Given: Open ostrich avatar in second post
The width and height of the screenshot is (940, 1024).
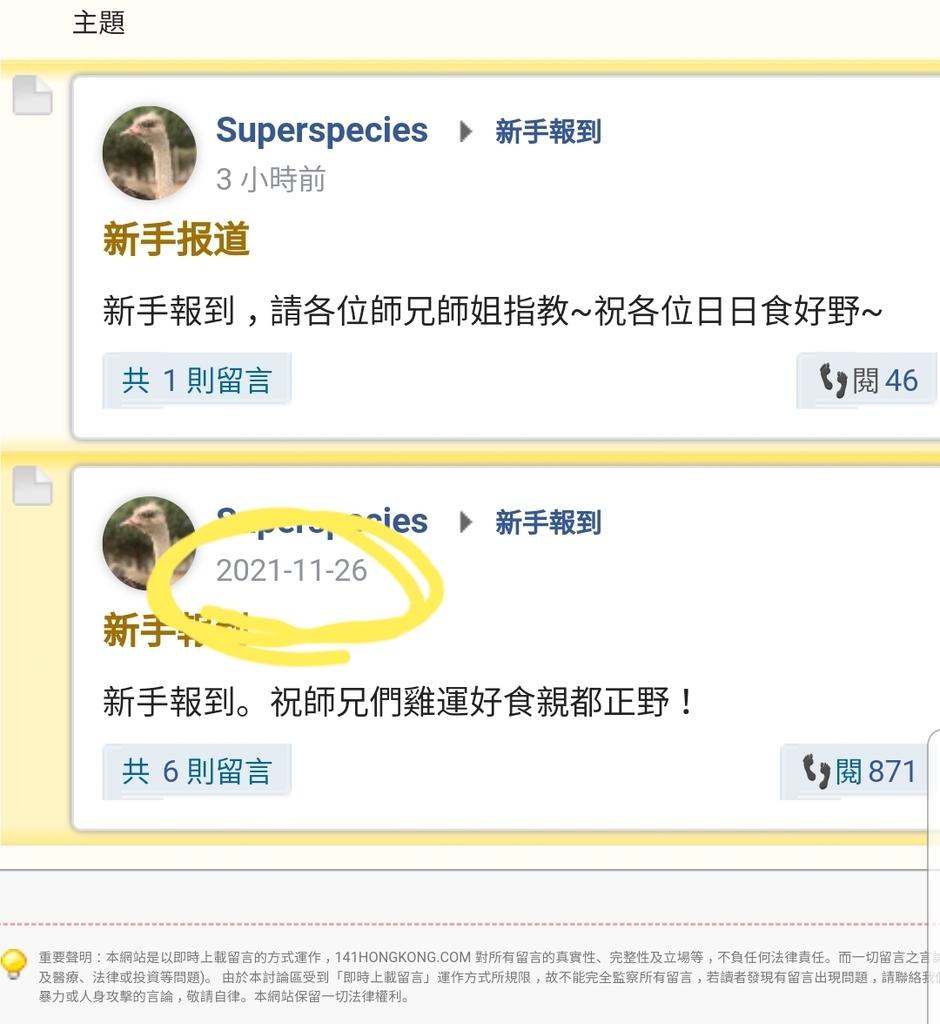Looking at the screenshot, I should coord(150,543).
